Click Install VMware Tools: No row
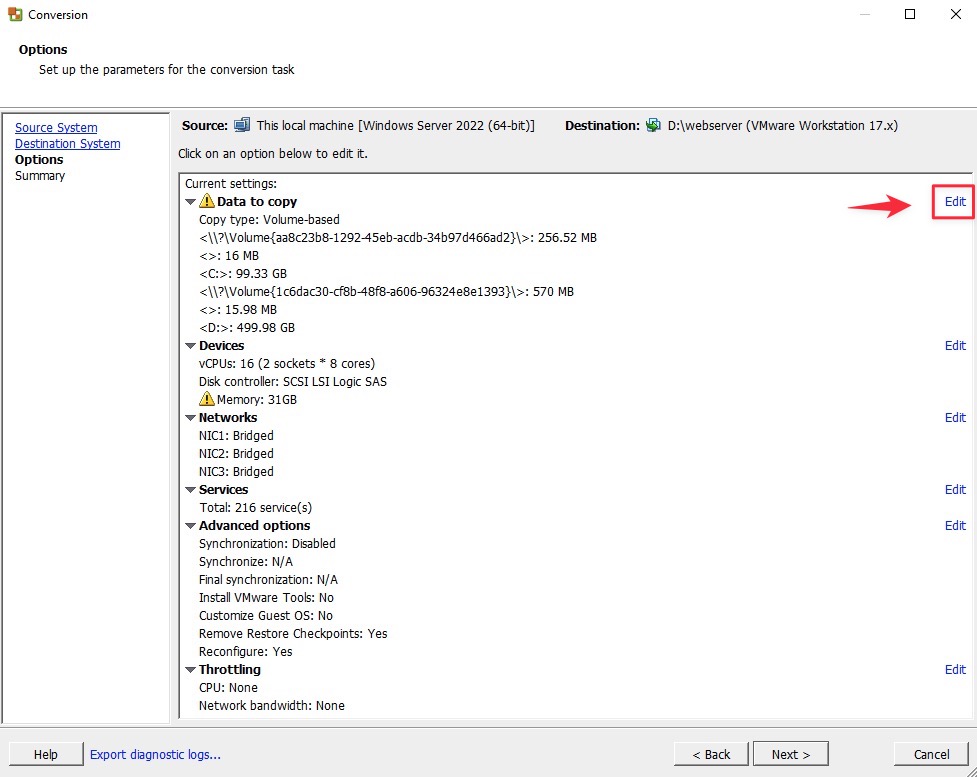Viewport: 977px width, 777px height. click(x=266, y=598)
